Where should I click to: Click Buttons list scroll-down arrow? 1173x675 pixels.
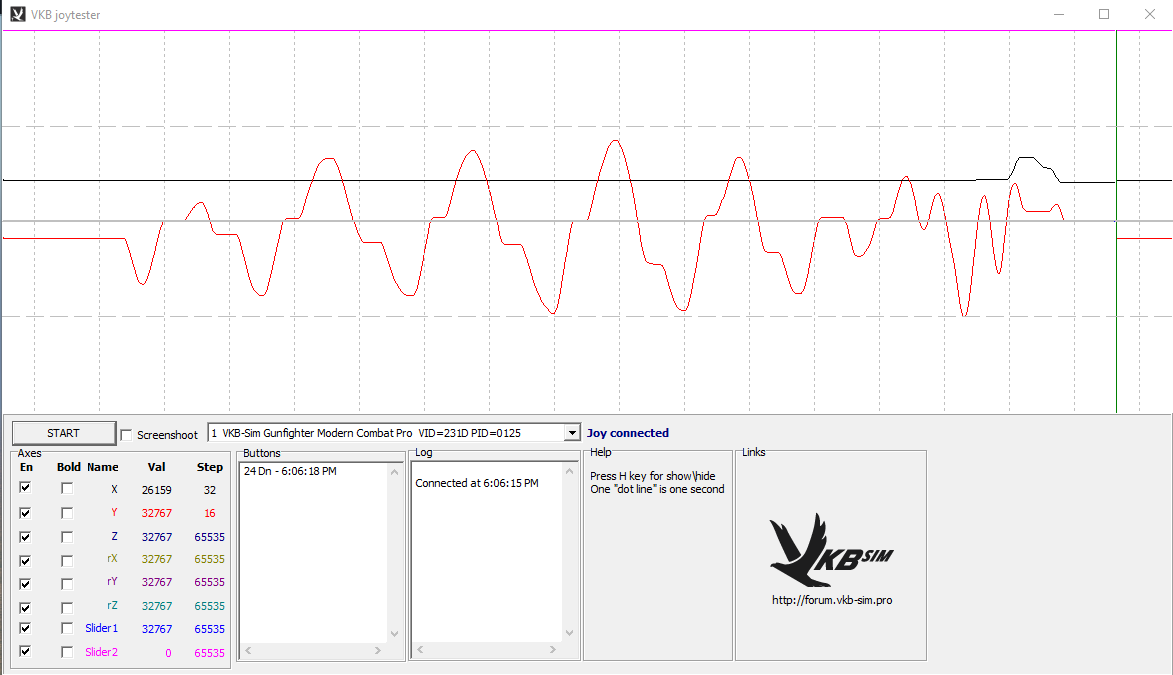point(394,634)
